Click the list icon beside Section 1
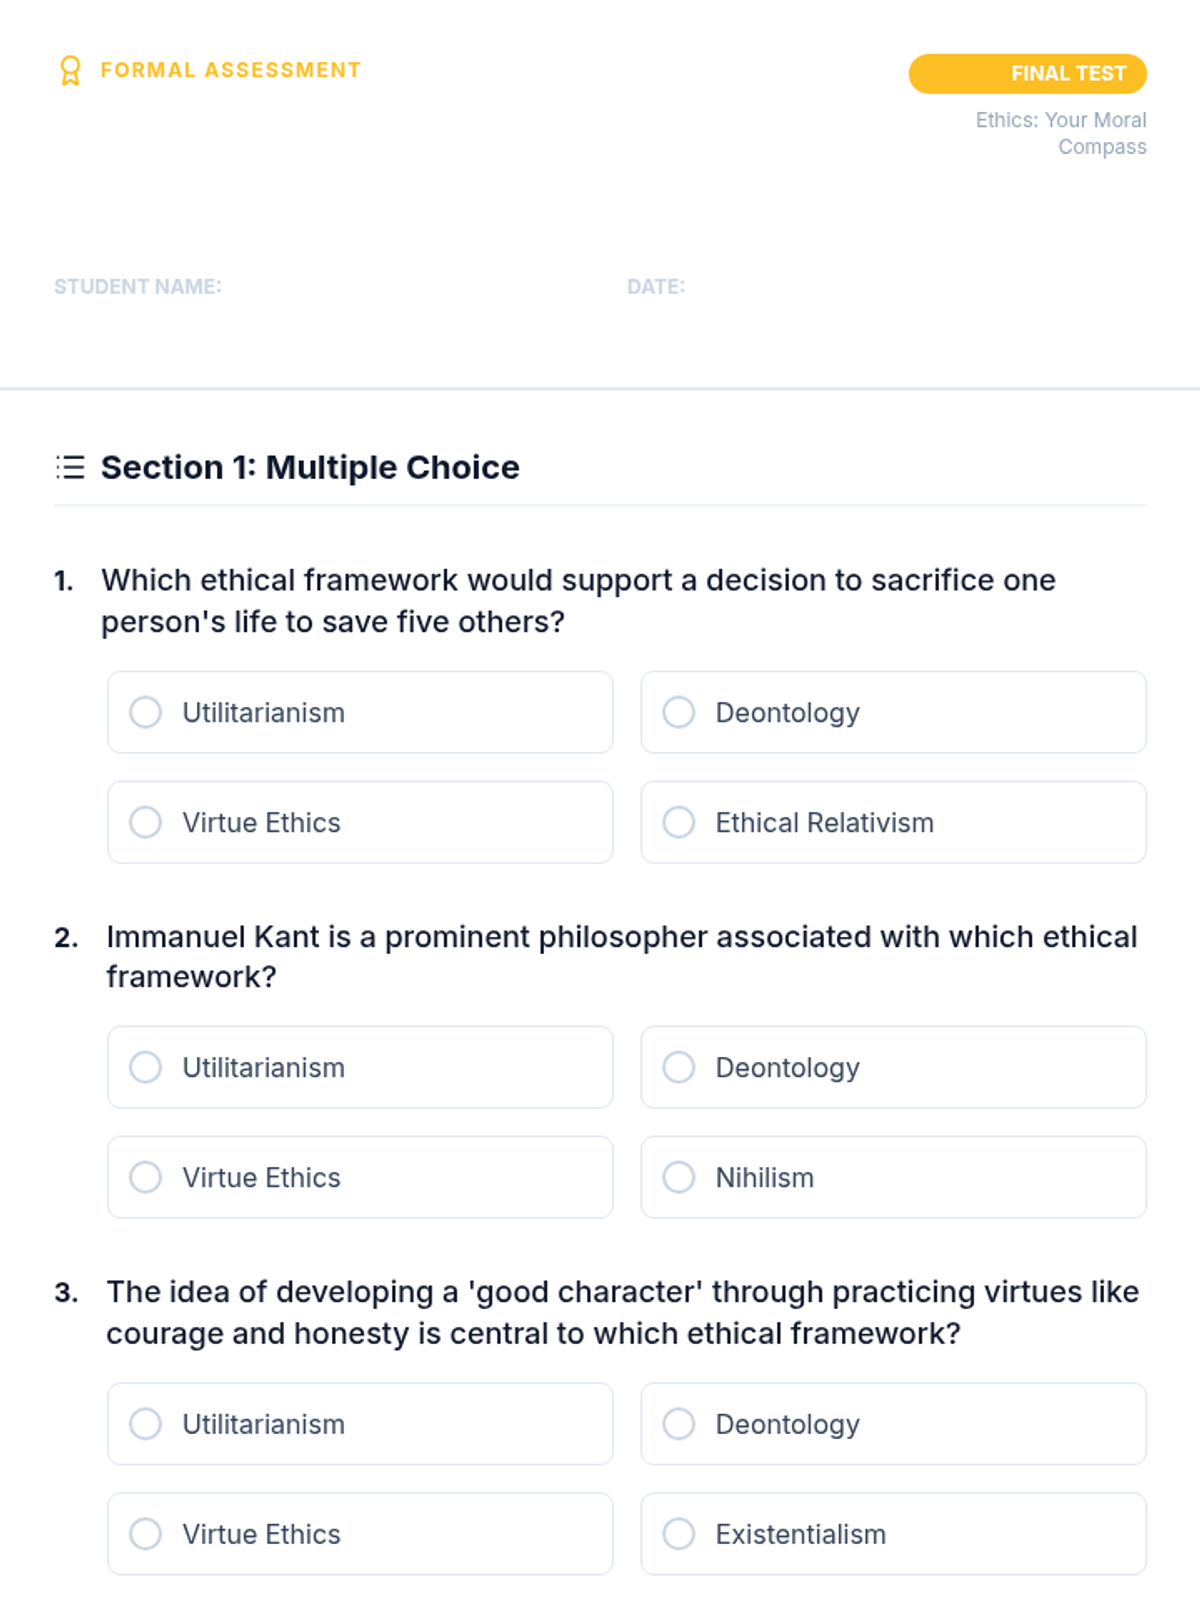Image resolution: width=1200 pixels, height=1600 pixels. point(70,467)
